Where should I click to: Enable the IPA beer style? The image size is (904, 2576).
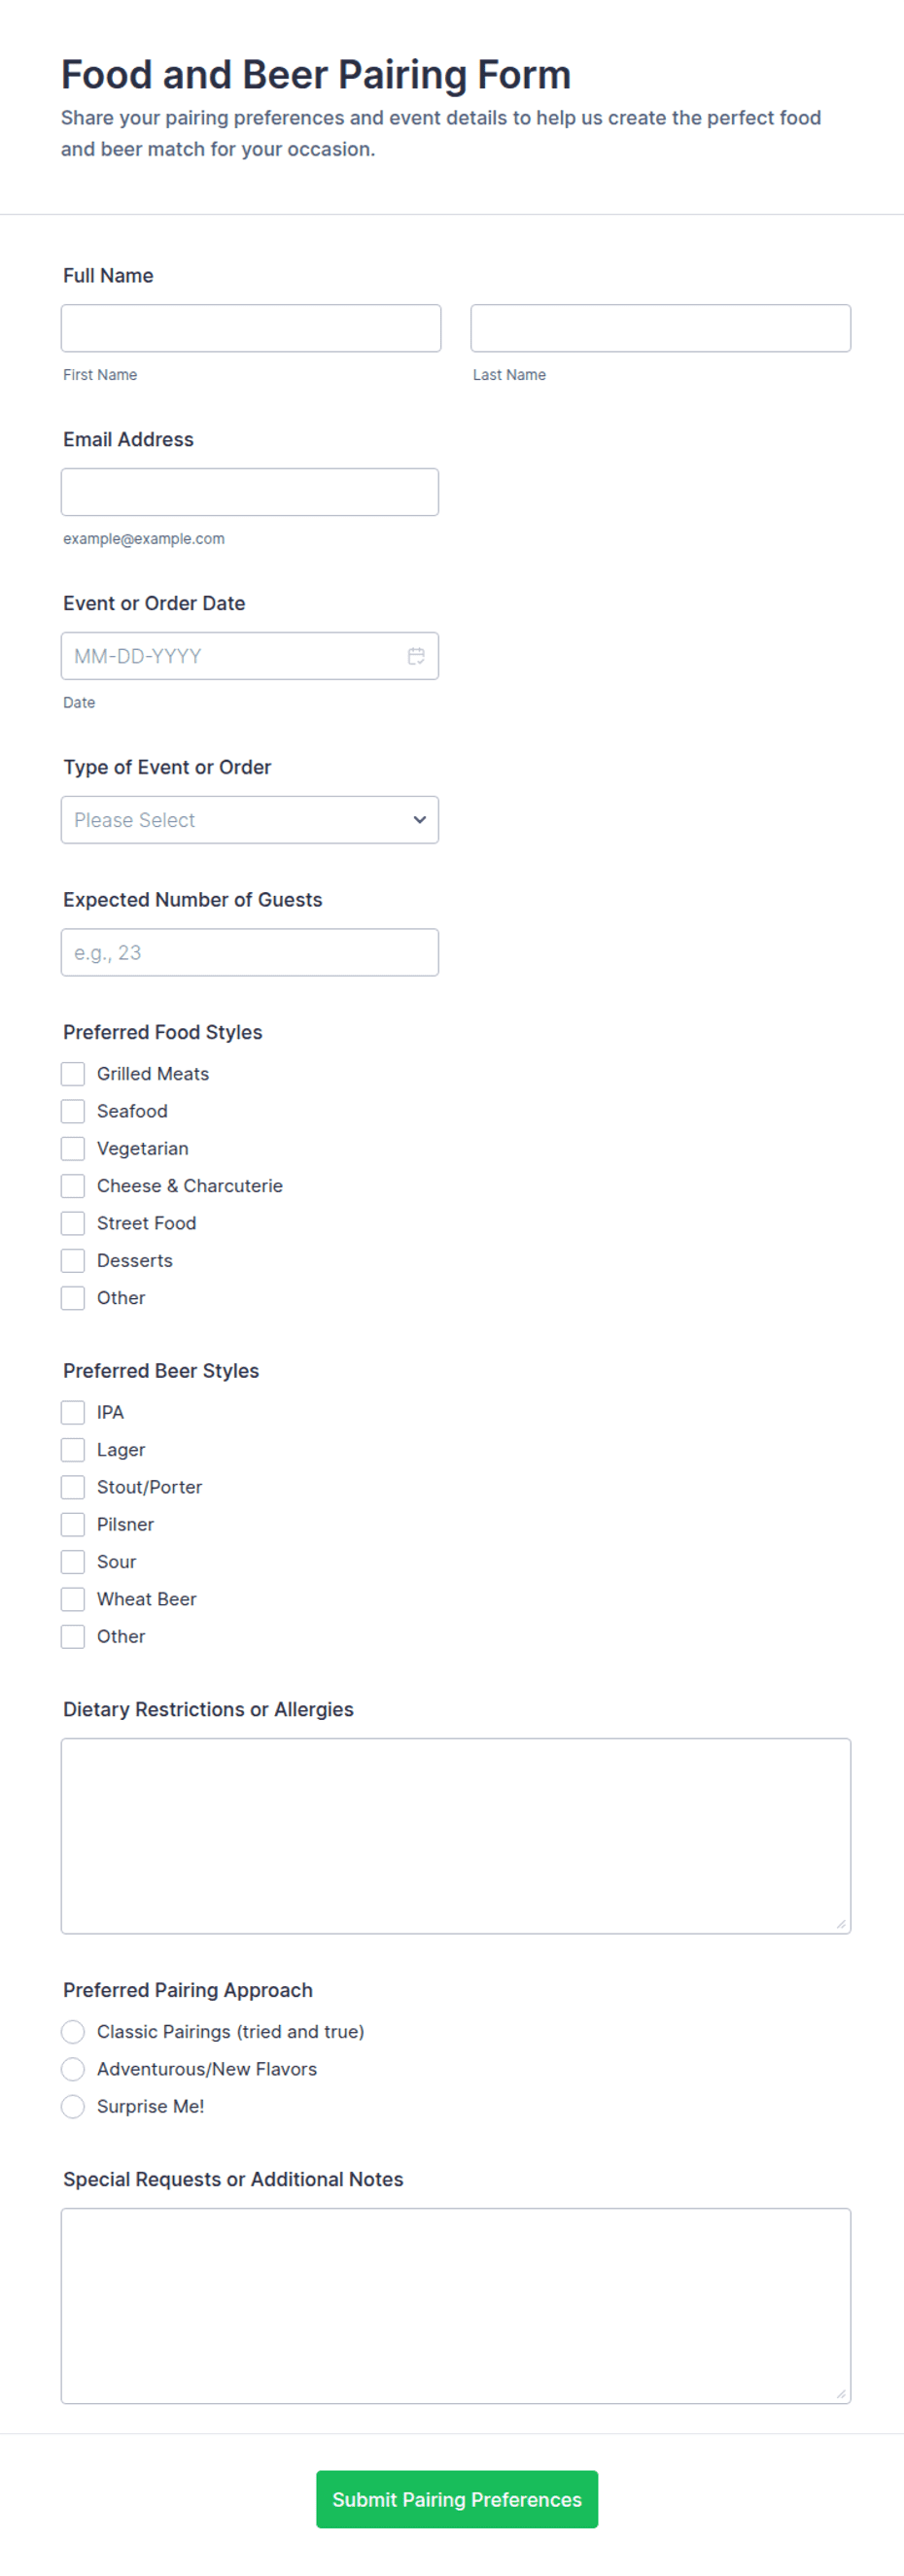tap(73, 1412)
